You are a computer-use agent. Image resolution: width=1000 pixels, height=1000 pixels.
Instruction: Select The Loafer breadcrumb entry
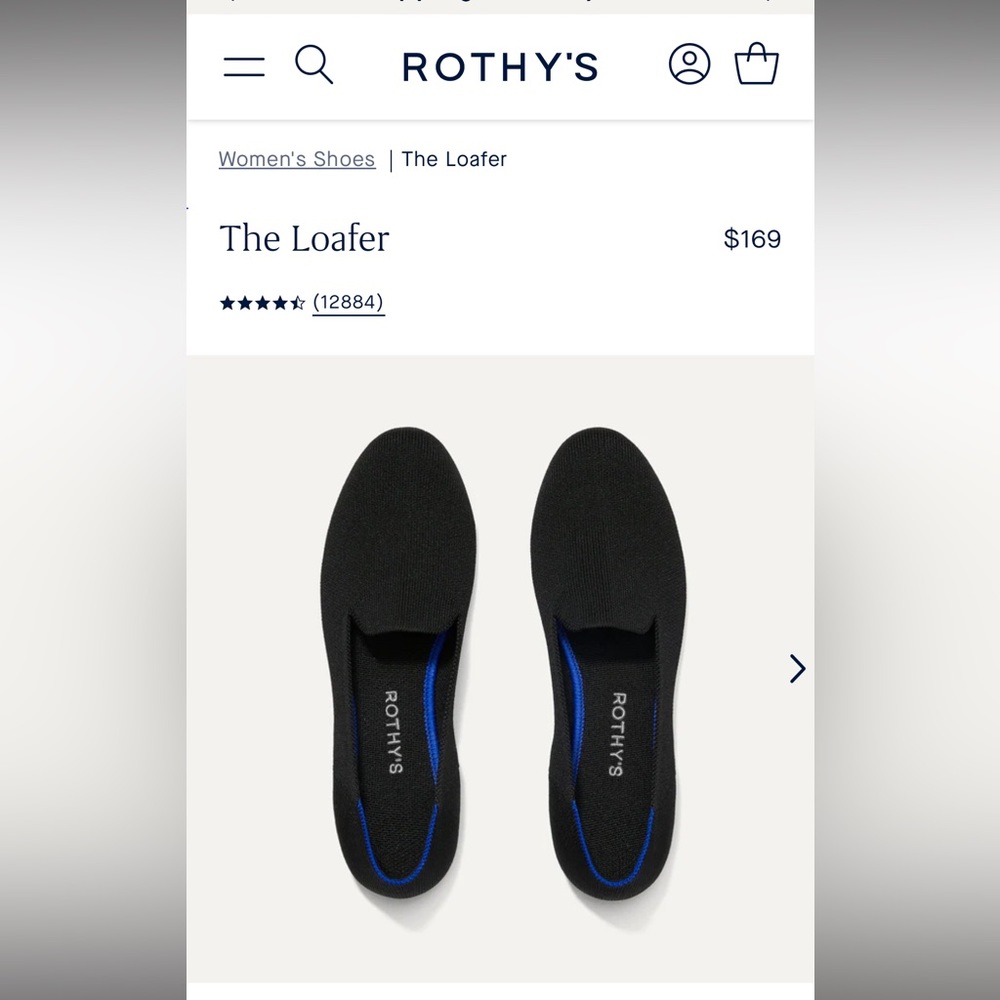[x=453, y=159]
